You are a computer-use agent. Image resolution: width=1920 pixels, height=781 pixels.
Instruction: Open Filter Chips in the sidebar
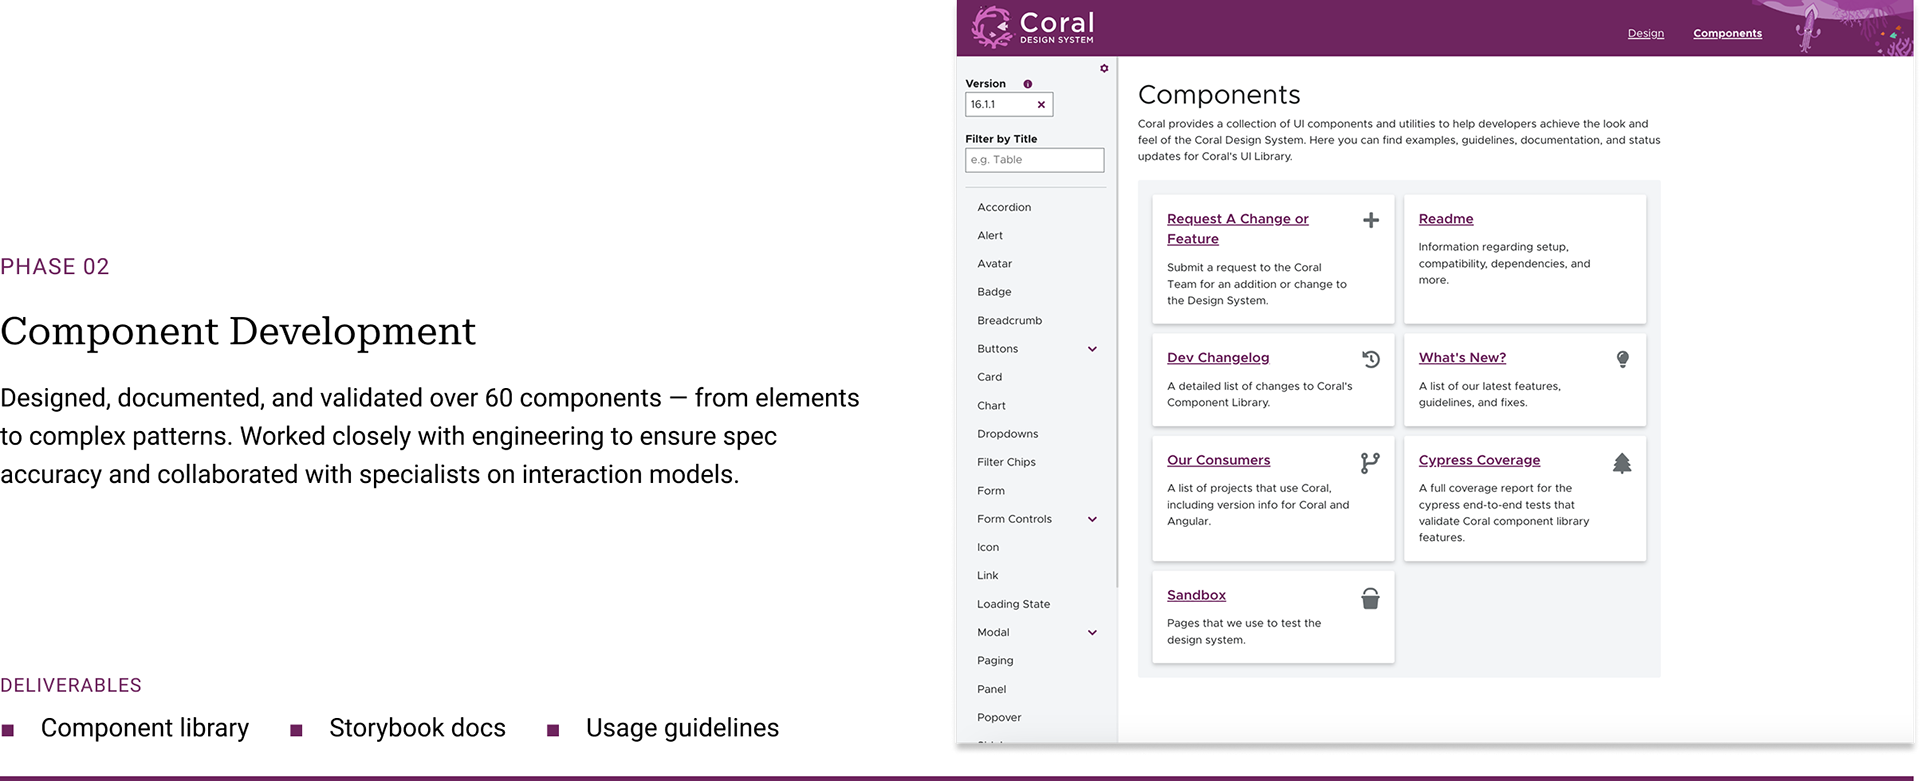coord(1006,462)
